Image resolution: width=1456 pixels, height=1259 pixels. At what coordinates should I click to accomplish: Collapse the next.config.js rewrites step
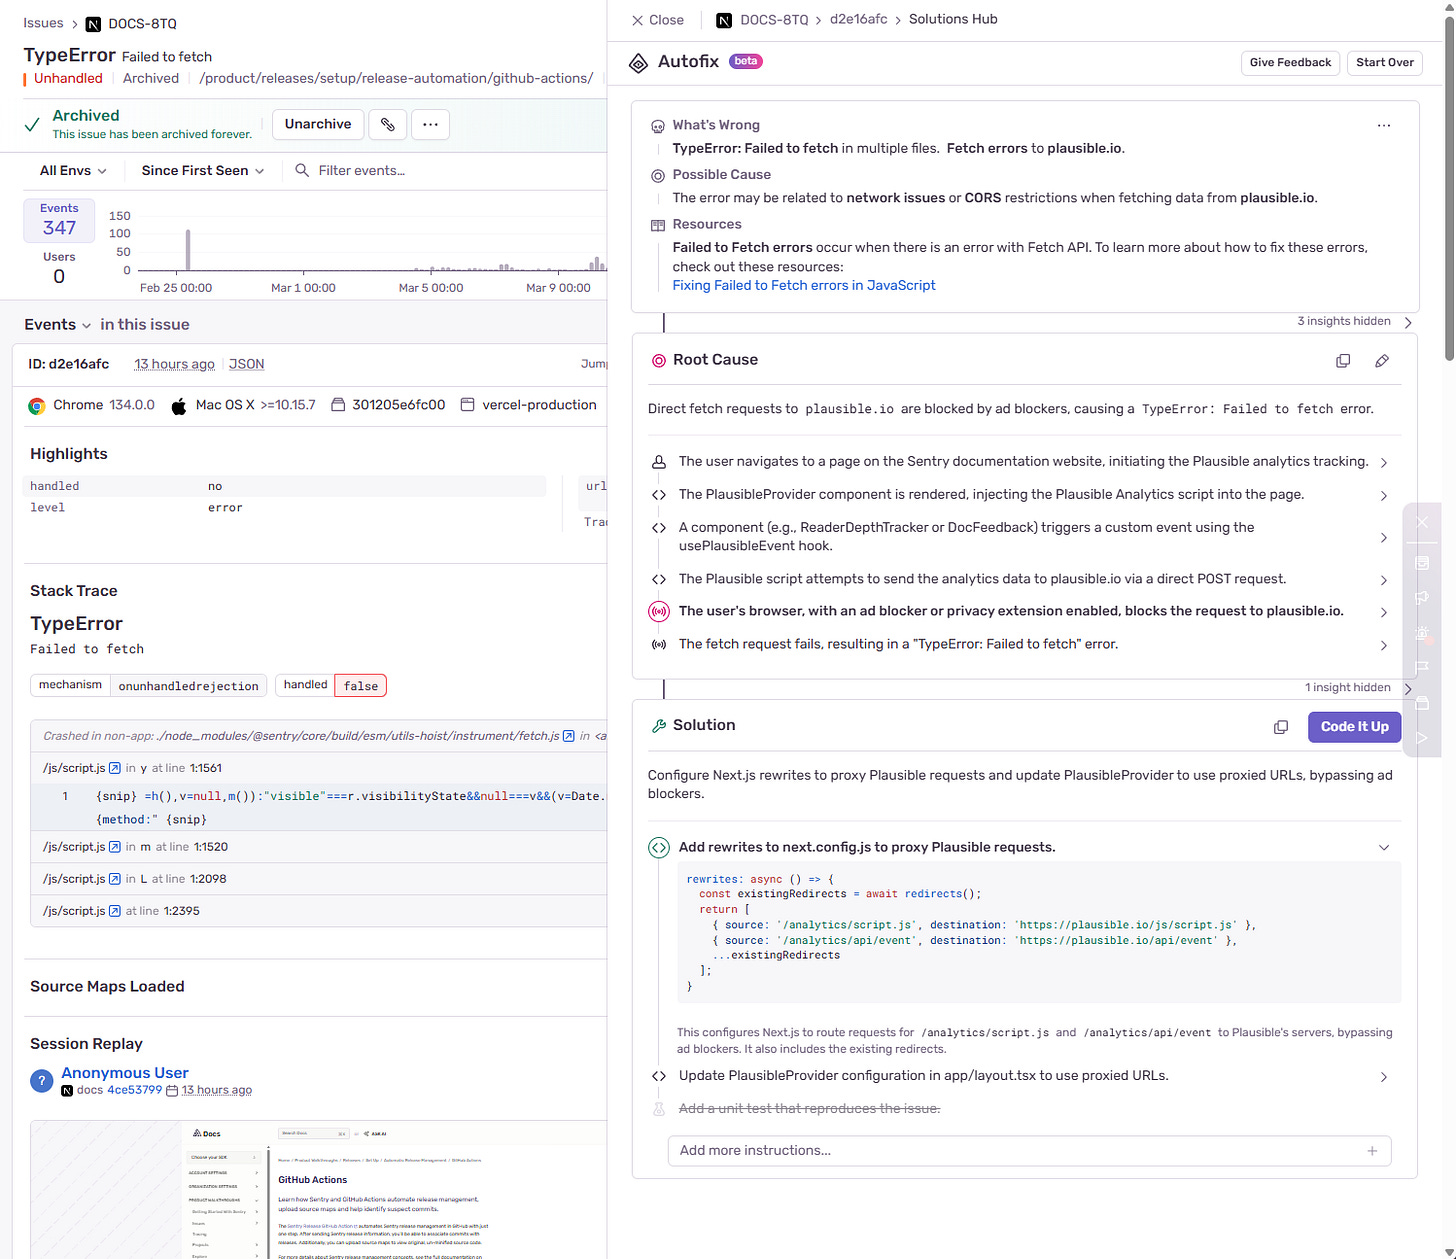pos(1384,847)
